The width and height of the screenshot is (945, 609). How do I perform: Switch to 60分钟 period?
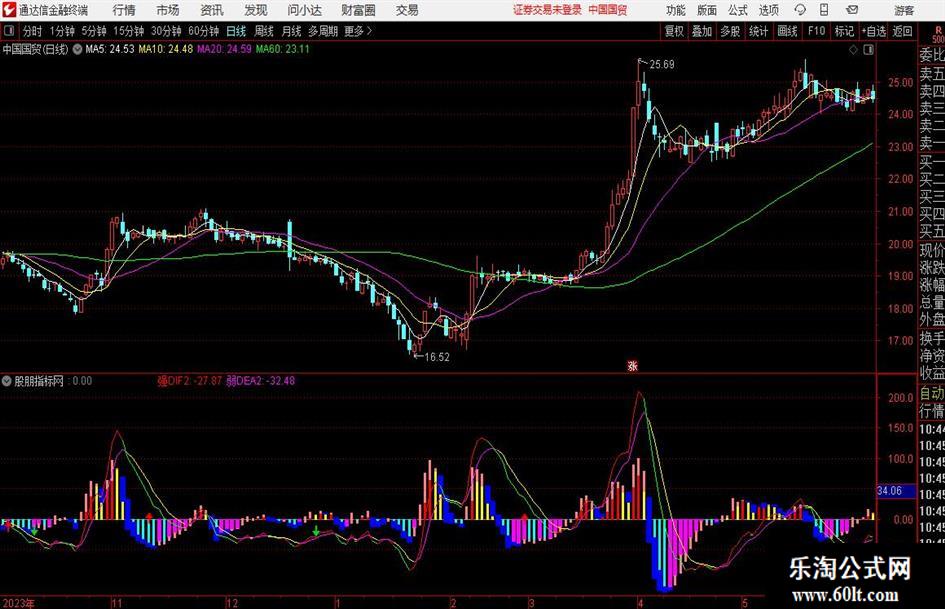204,31
